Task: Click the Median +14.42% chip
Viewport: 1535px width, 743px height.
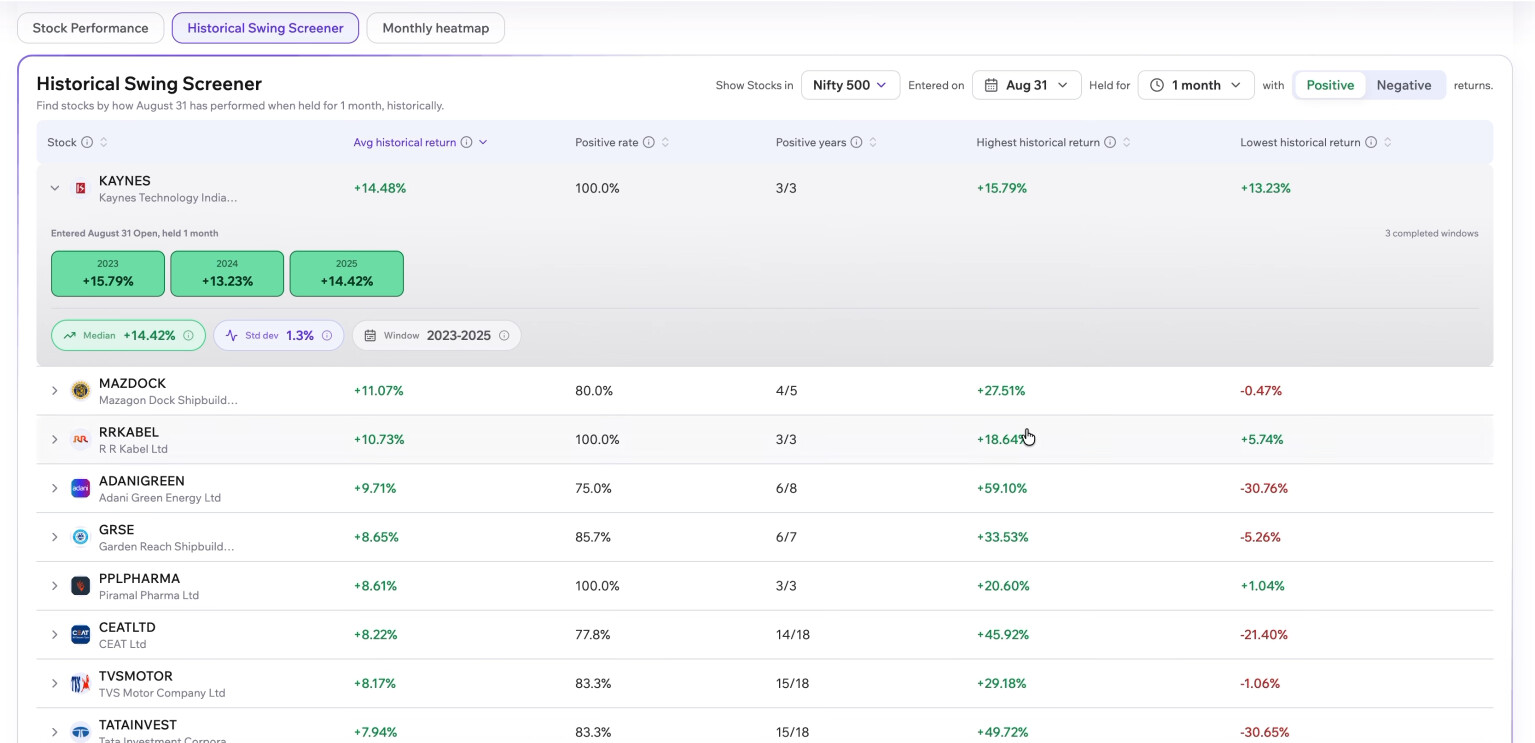Action: pyautogui.click(x=128, y=336)
